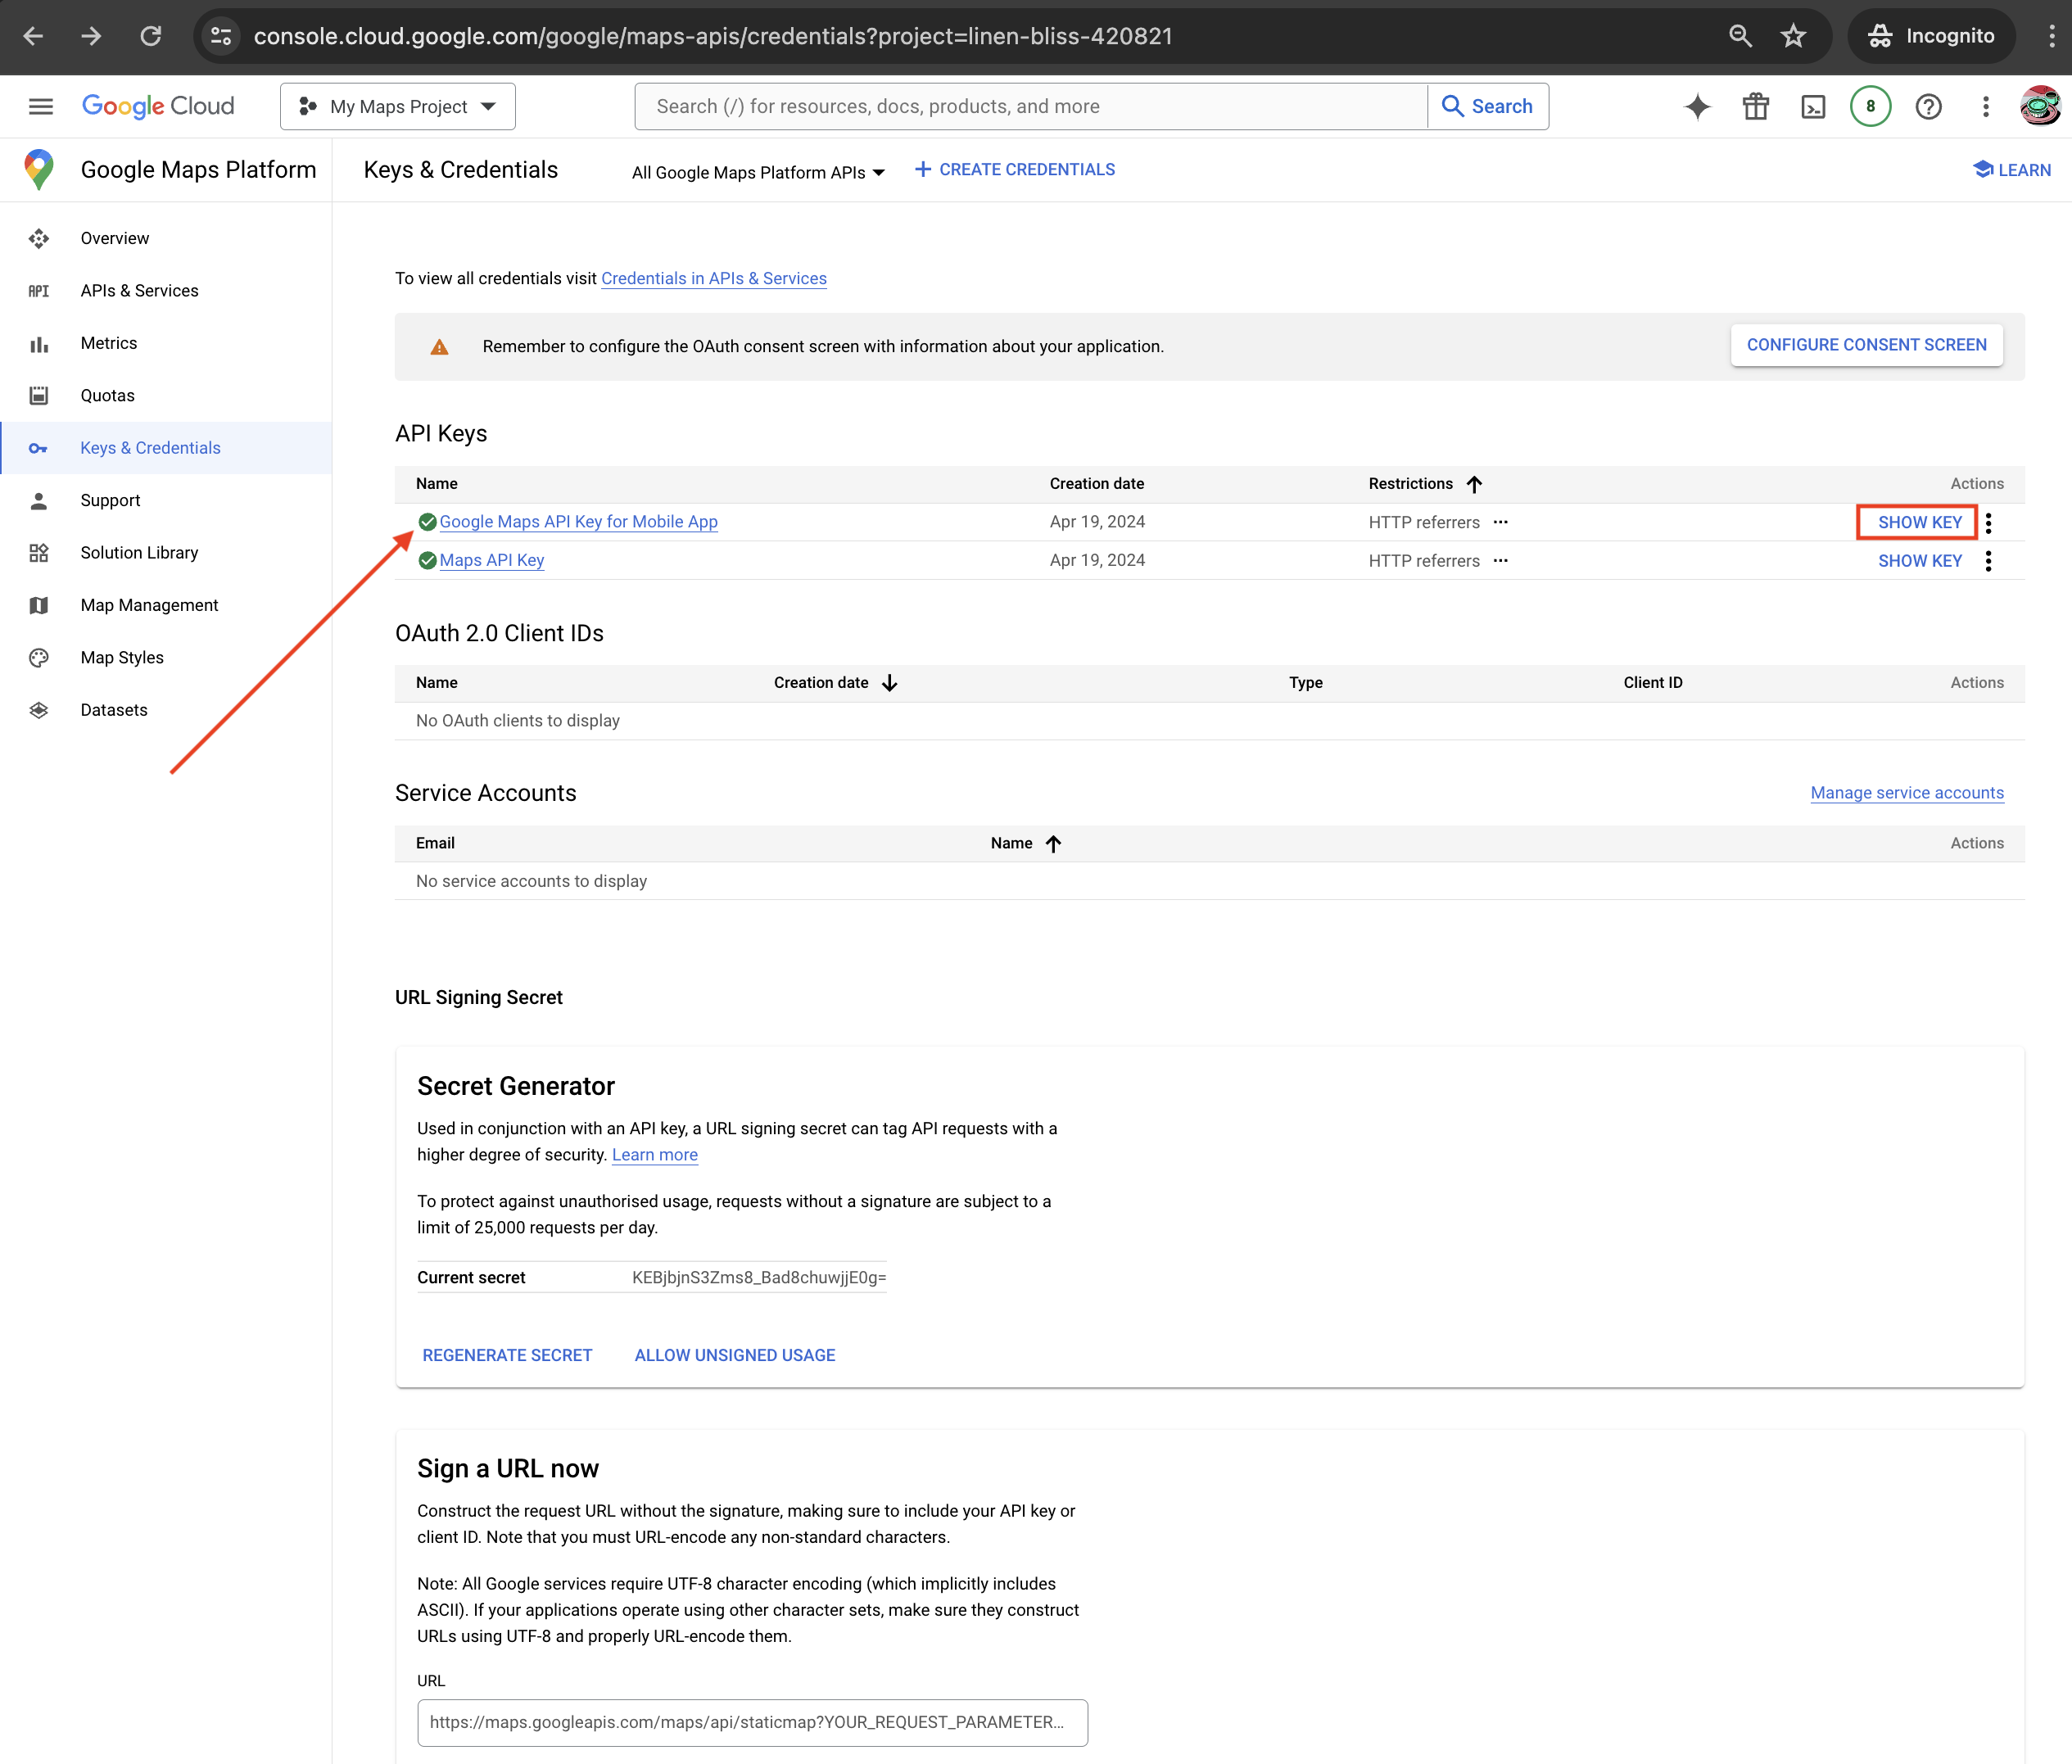Click the Google Maps Platform pin logo

(x=38, y=169)
